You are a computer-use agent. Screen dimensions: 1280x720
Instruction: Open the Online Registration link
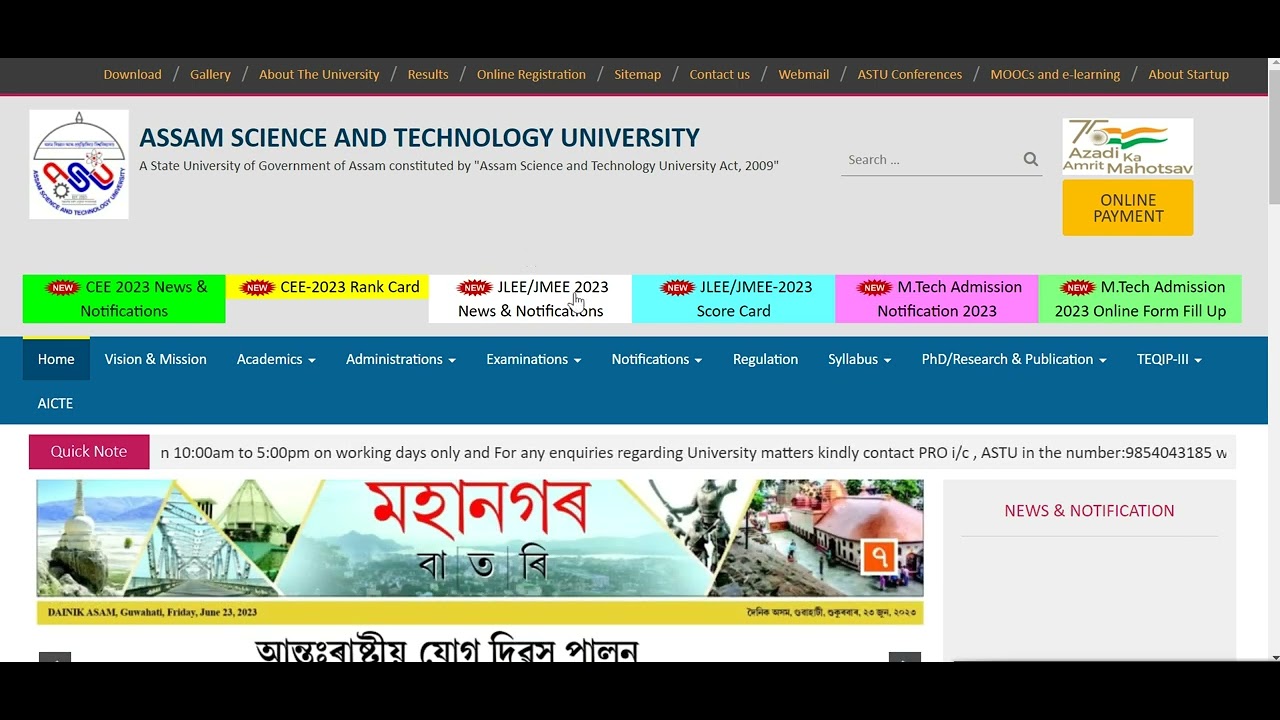(x=531, y=74)
